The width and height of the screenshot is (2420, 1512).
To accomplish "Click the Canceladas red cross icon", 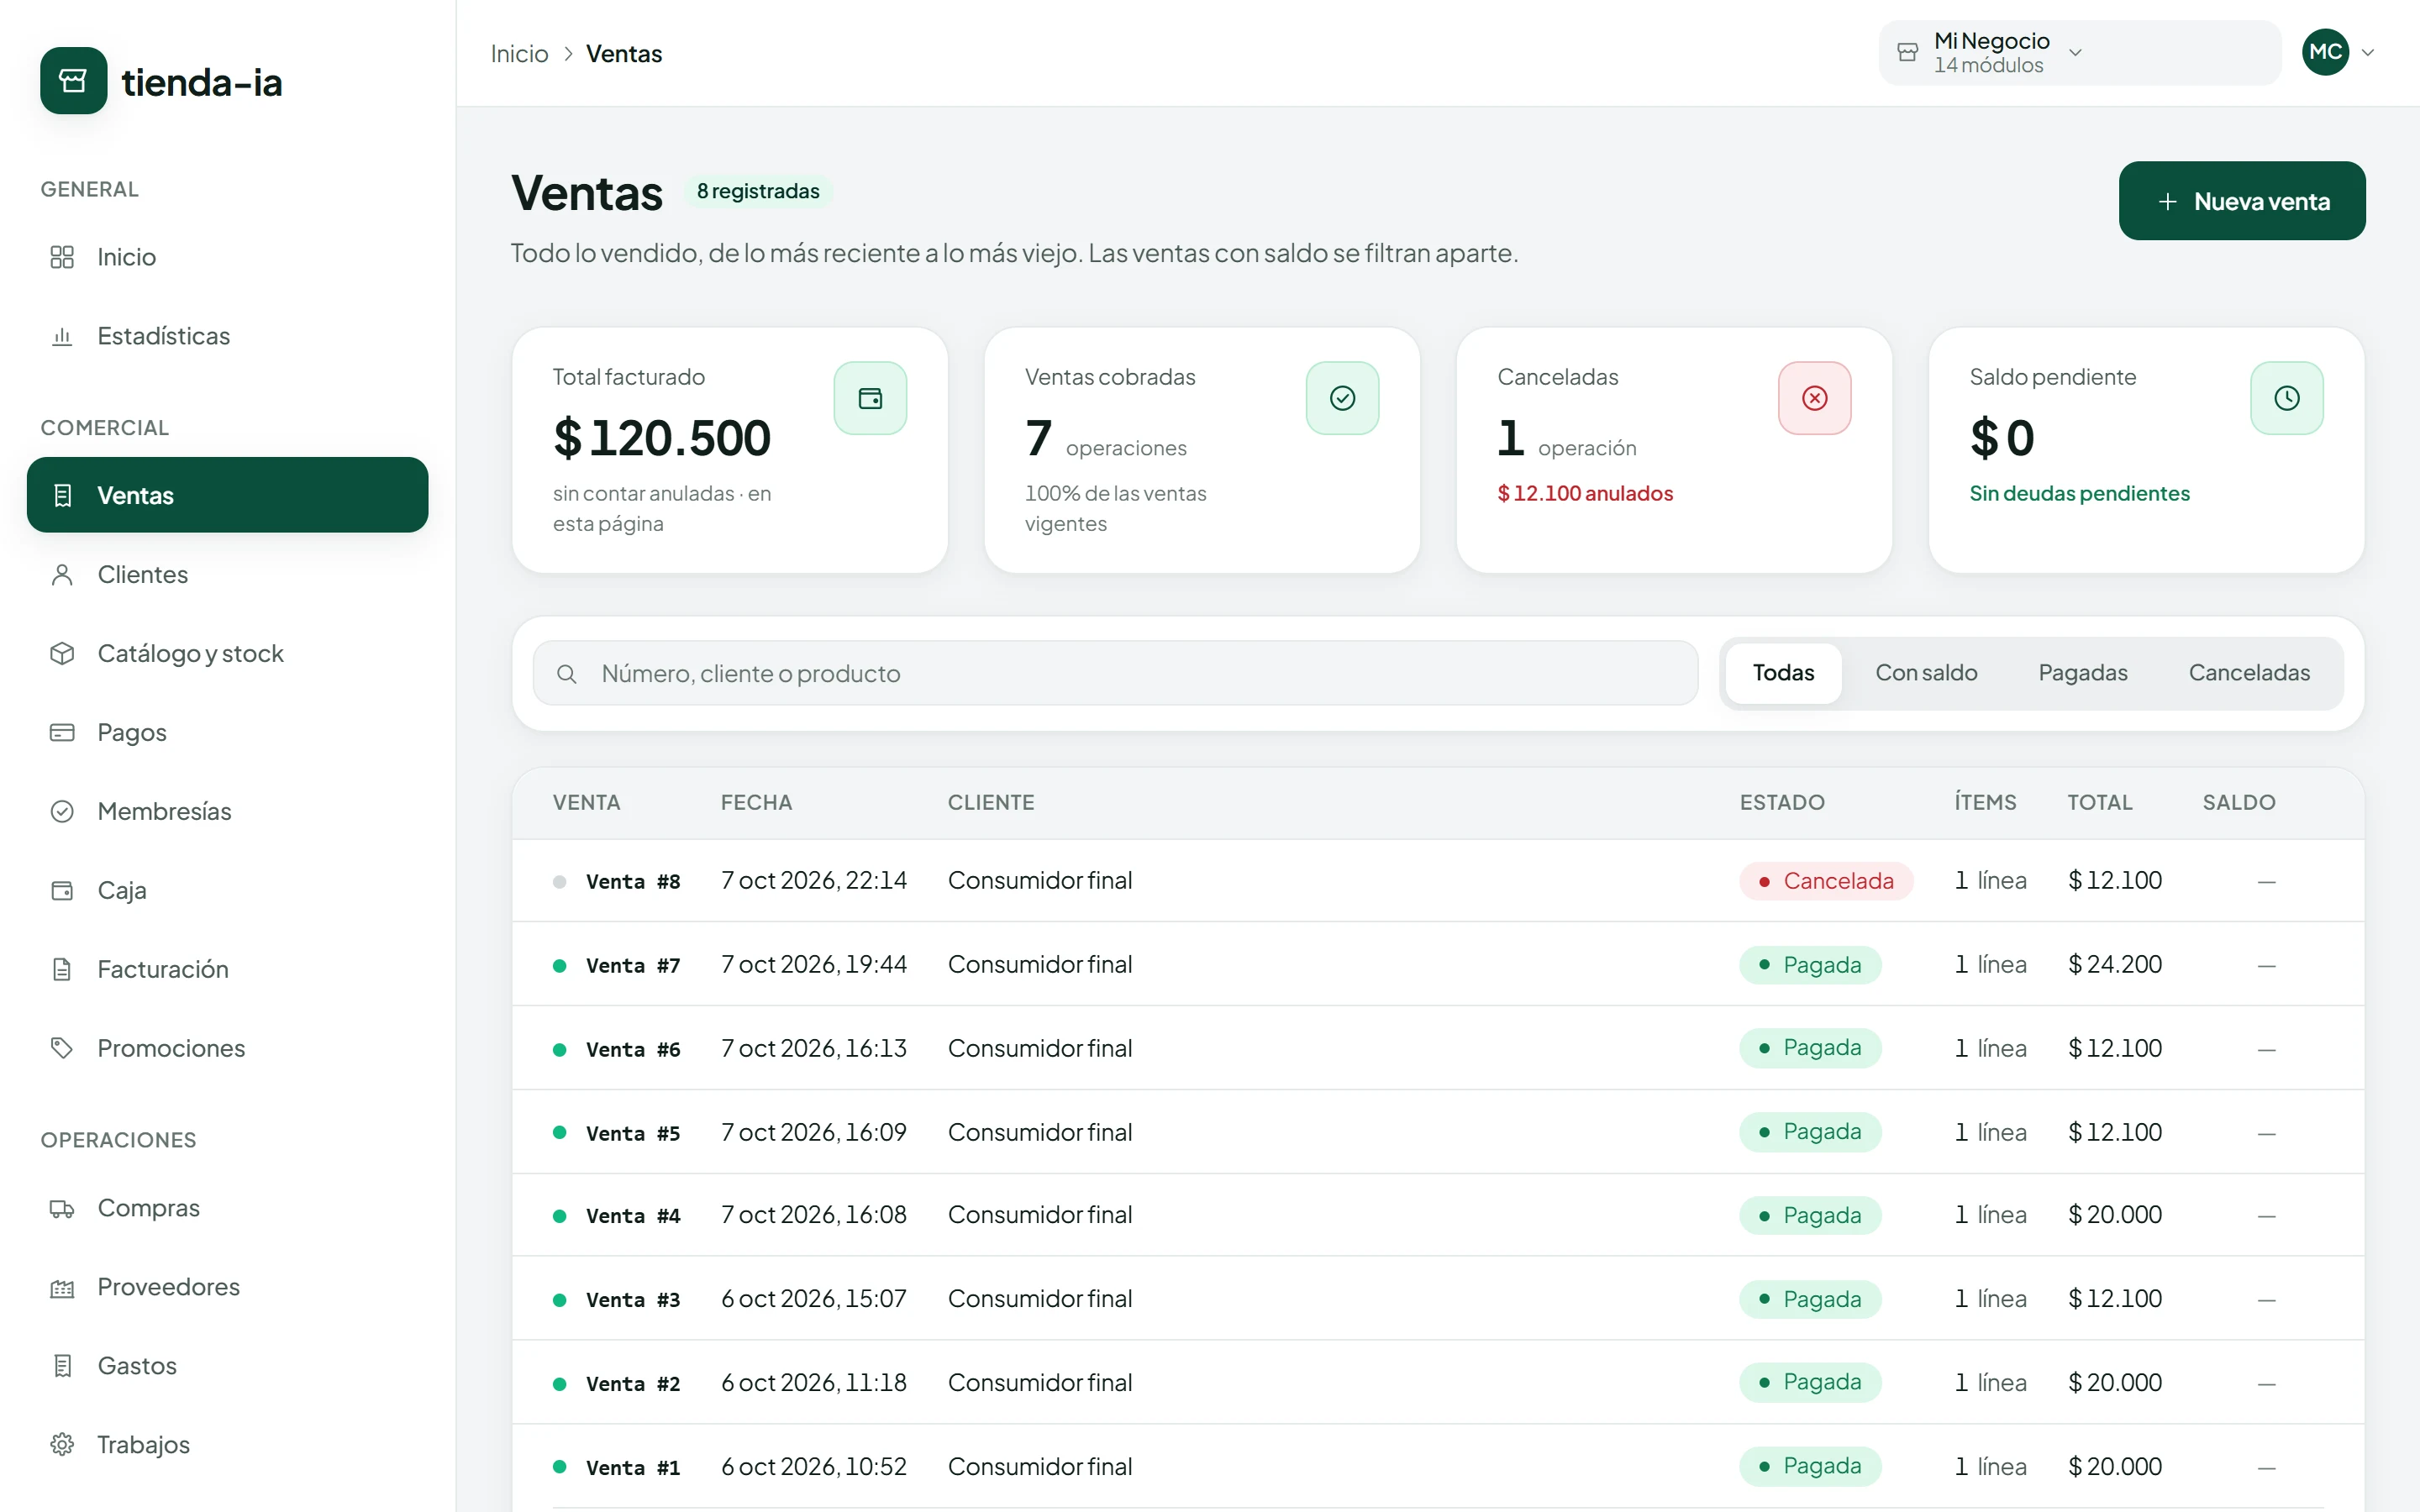I will [x=1814, y=398].
